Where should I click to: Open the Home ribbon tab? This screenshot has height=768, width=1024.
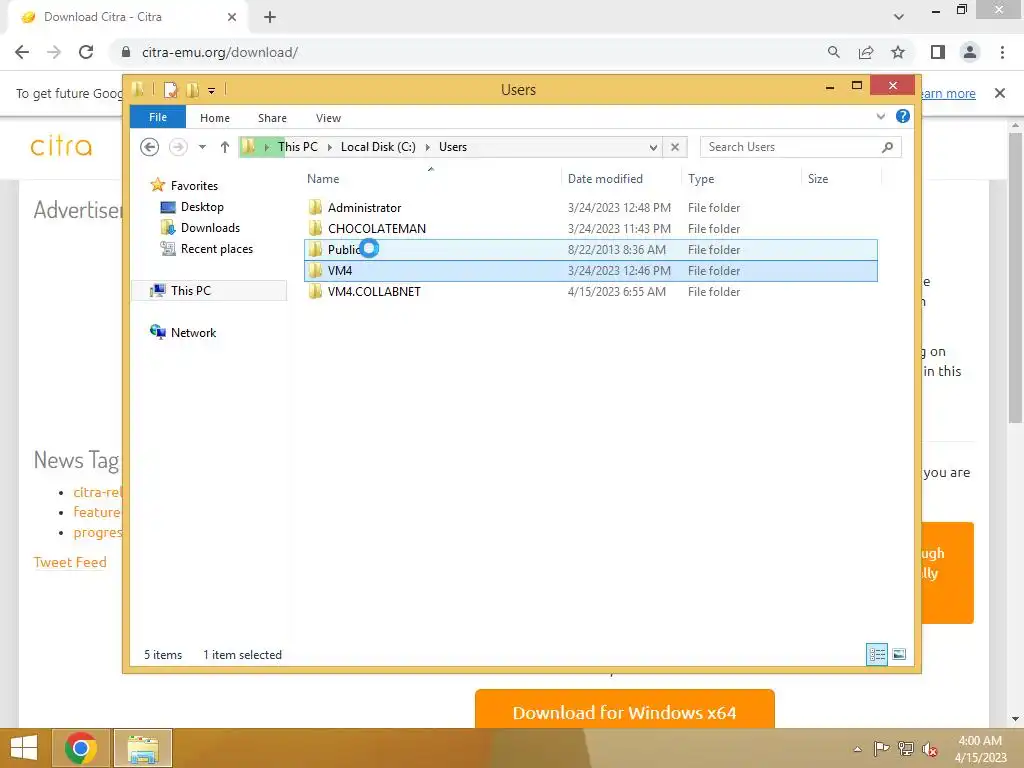(x=215, y=118)
